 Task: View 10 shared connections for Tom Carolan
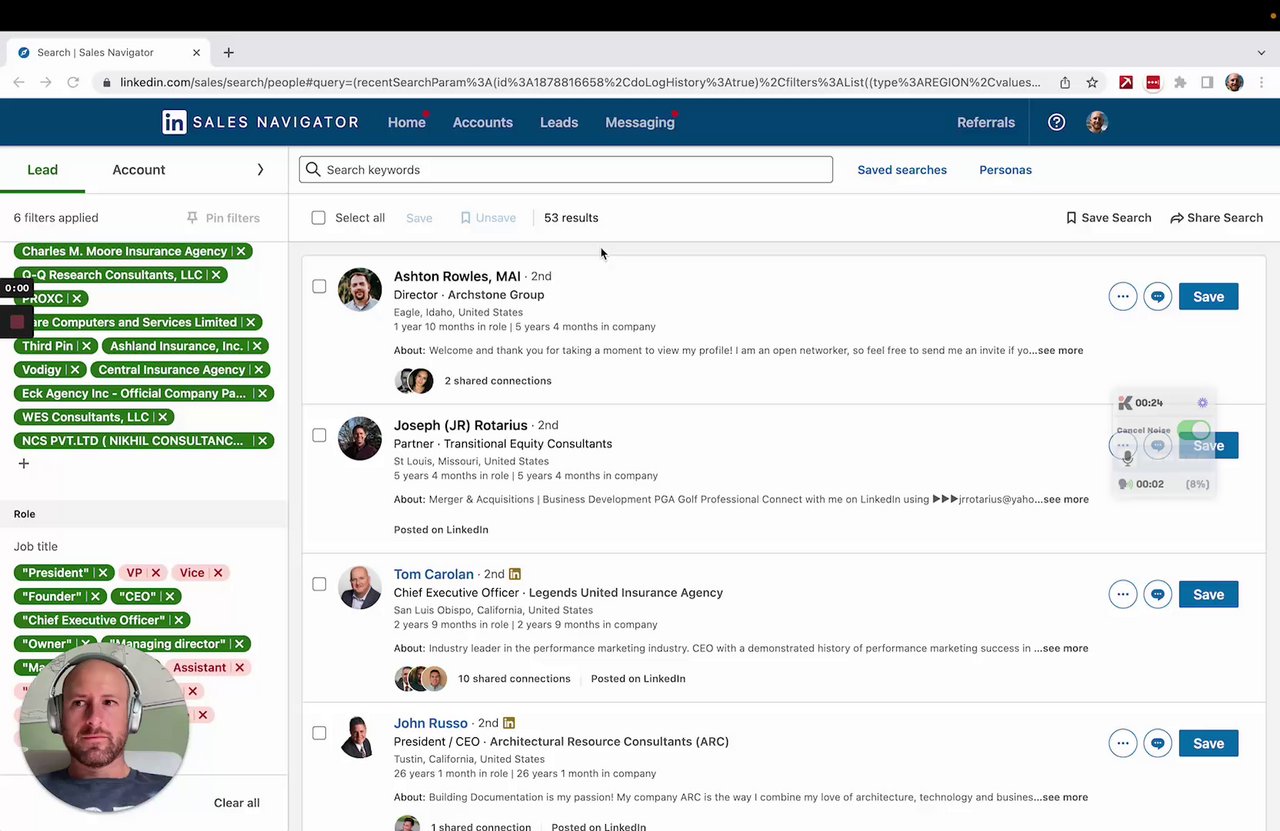[514, 679]
